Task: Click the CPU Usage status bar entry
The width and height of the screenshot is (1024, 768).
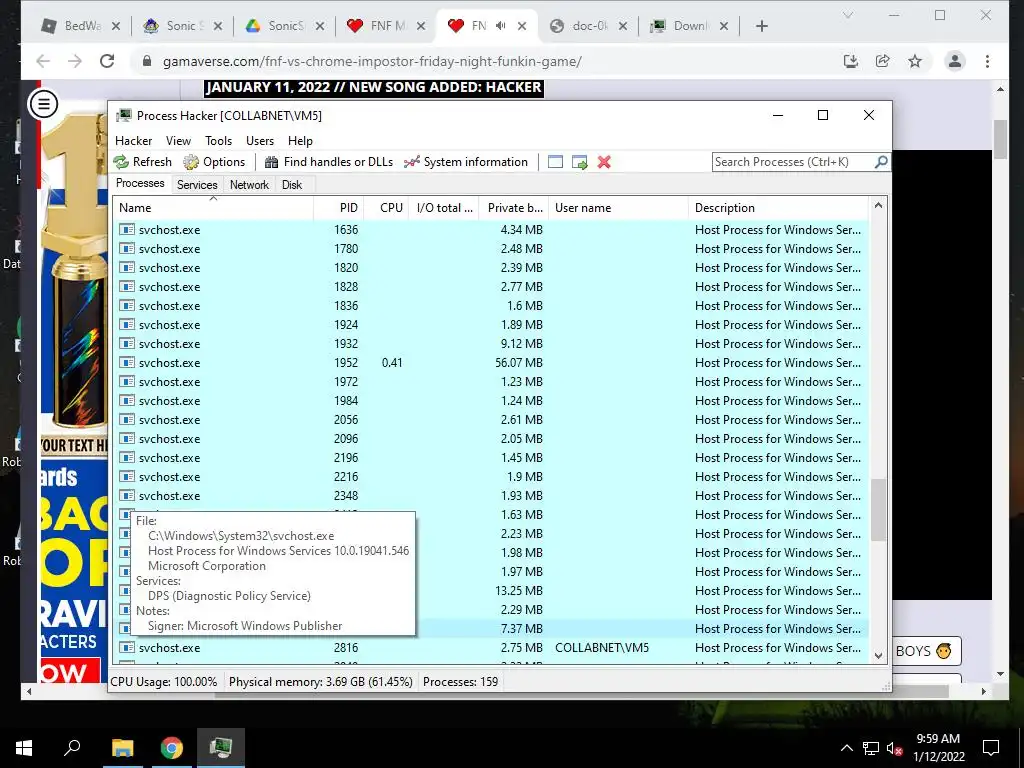Action: pyautogui.click(x=163, y=682)
